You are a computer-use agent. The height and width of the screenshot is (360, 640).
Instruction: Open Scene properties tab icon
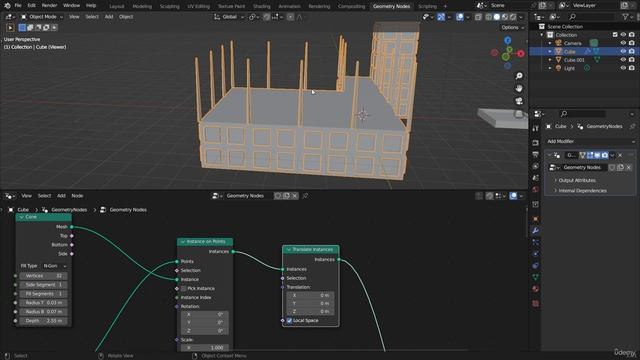(536, 178)
